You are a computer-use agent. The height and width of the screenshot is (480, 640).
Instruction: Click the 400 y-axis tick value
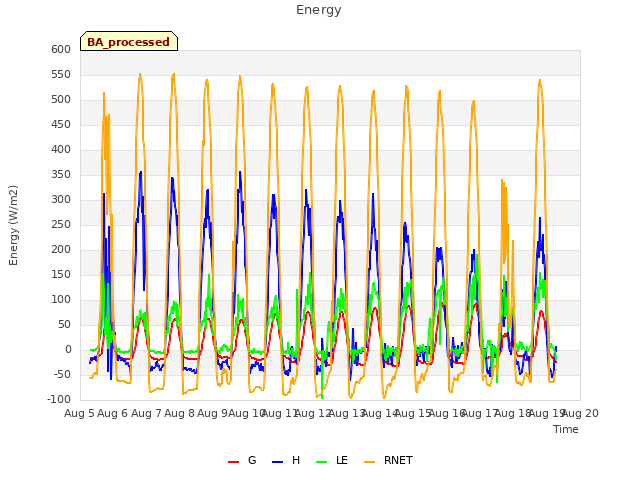(x=61, y=149)
